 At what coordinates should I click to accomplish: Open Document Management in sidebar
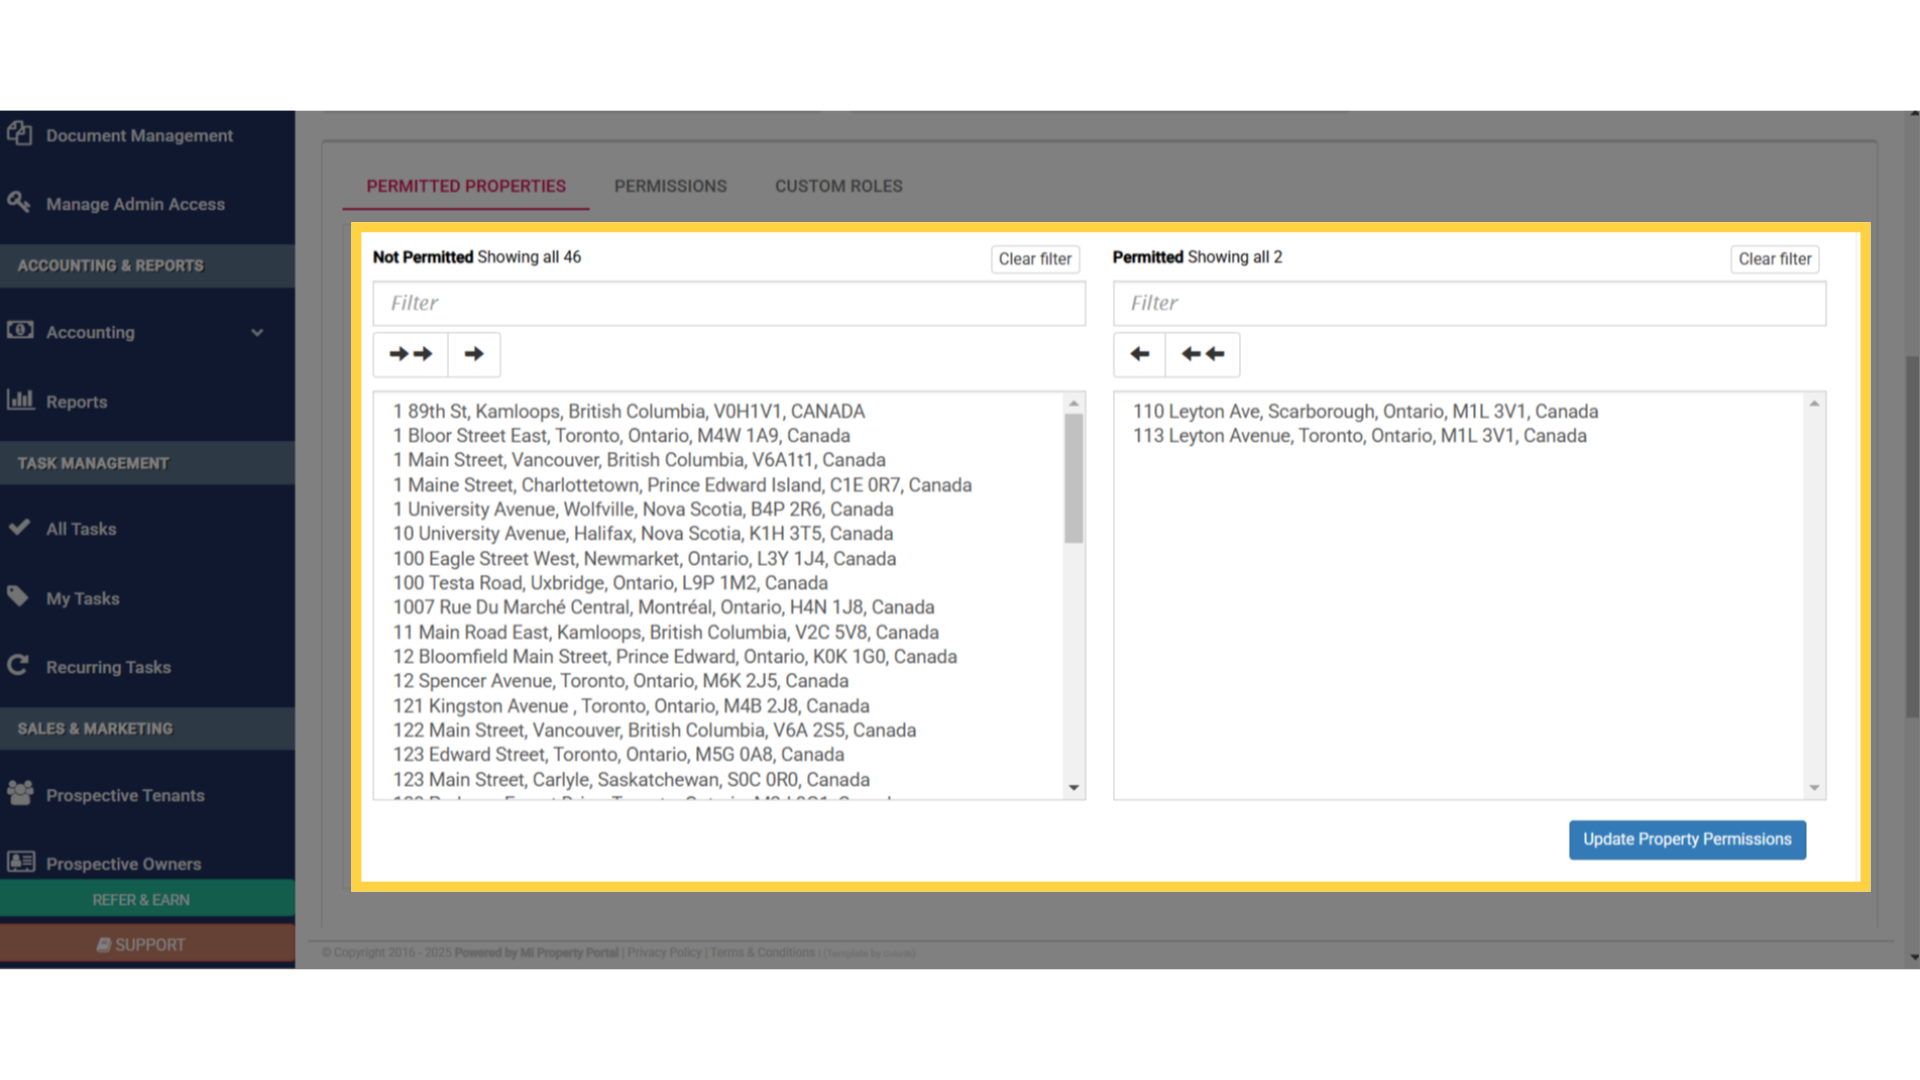click(x=139, y=135)
